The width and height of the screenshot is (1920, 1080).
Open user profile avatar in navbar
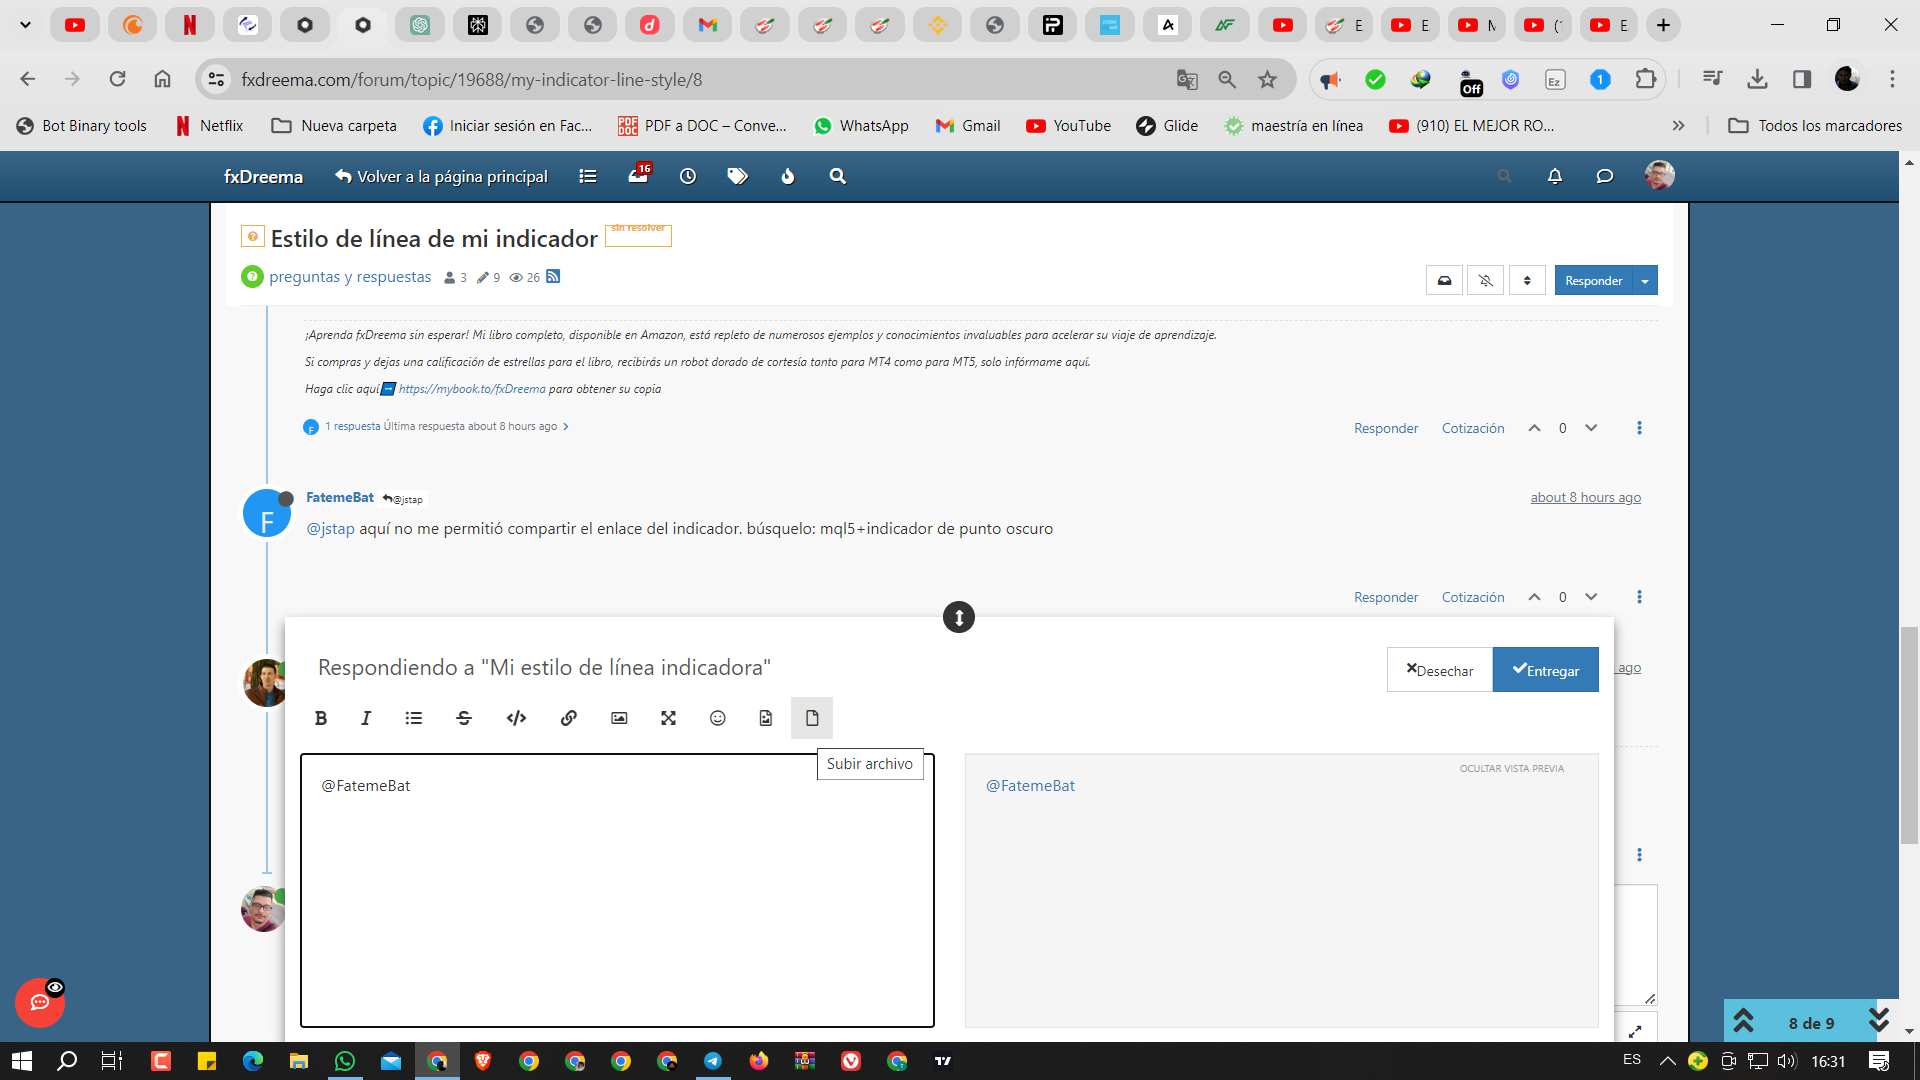tap(1660, 175)
